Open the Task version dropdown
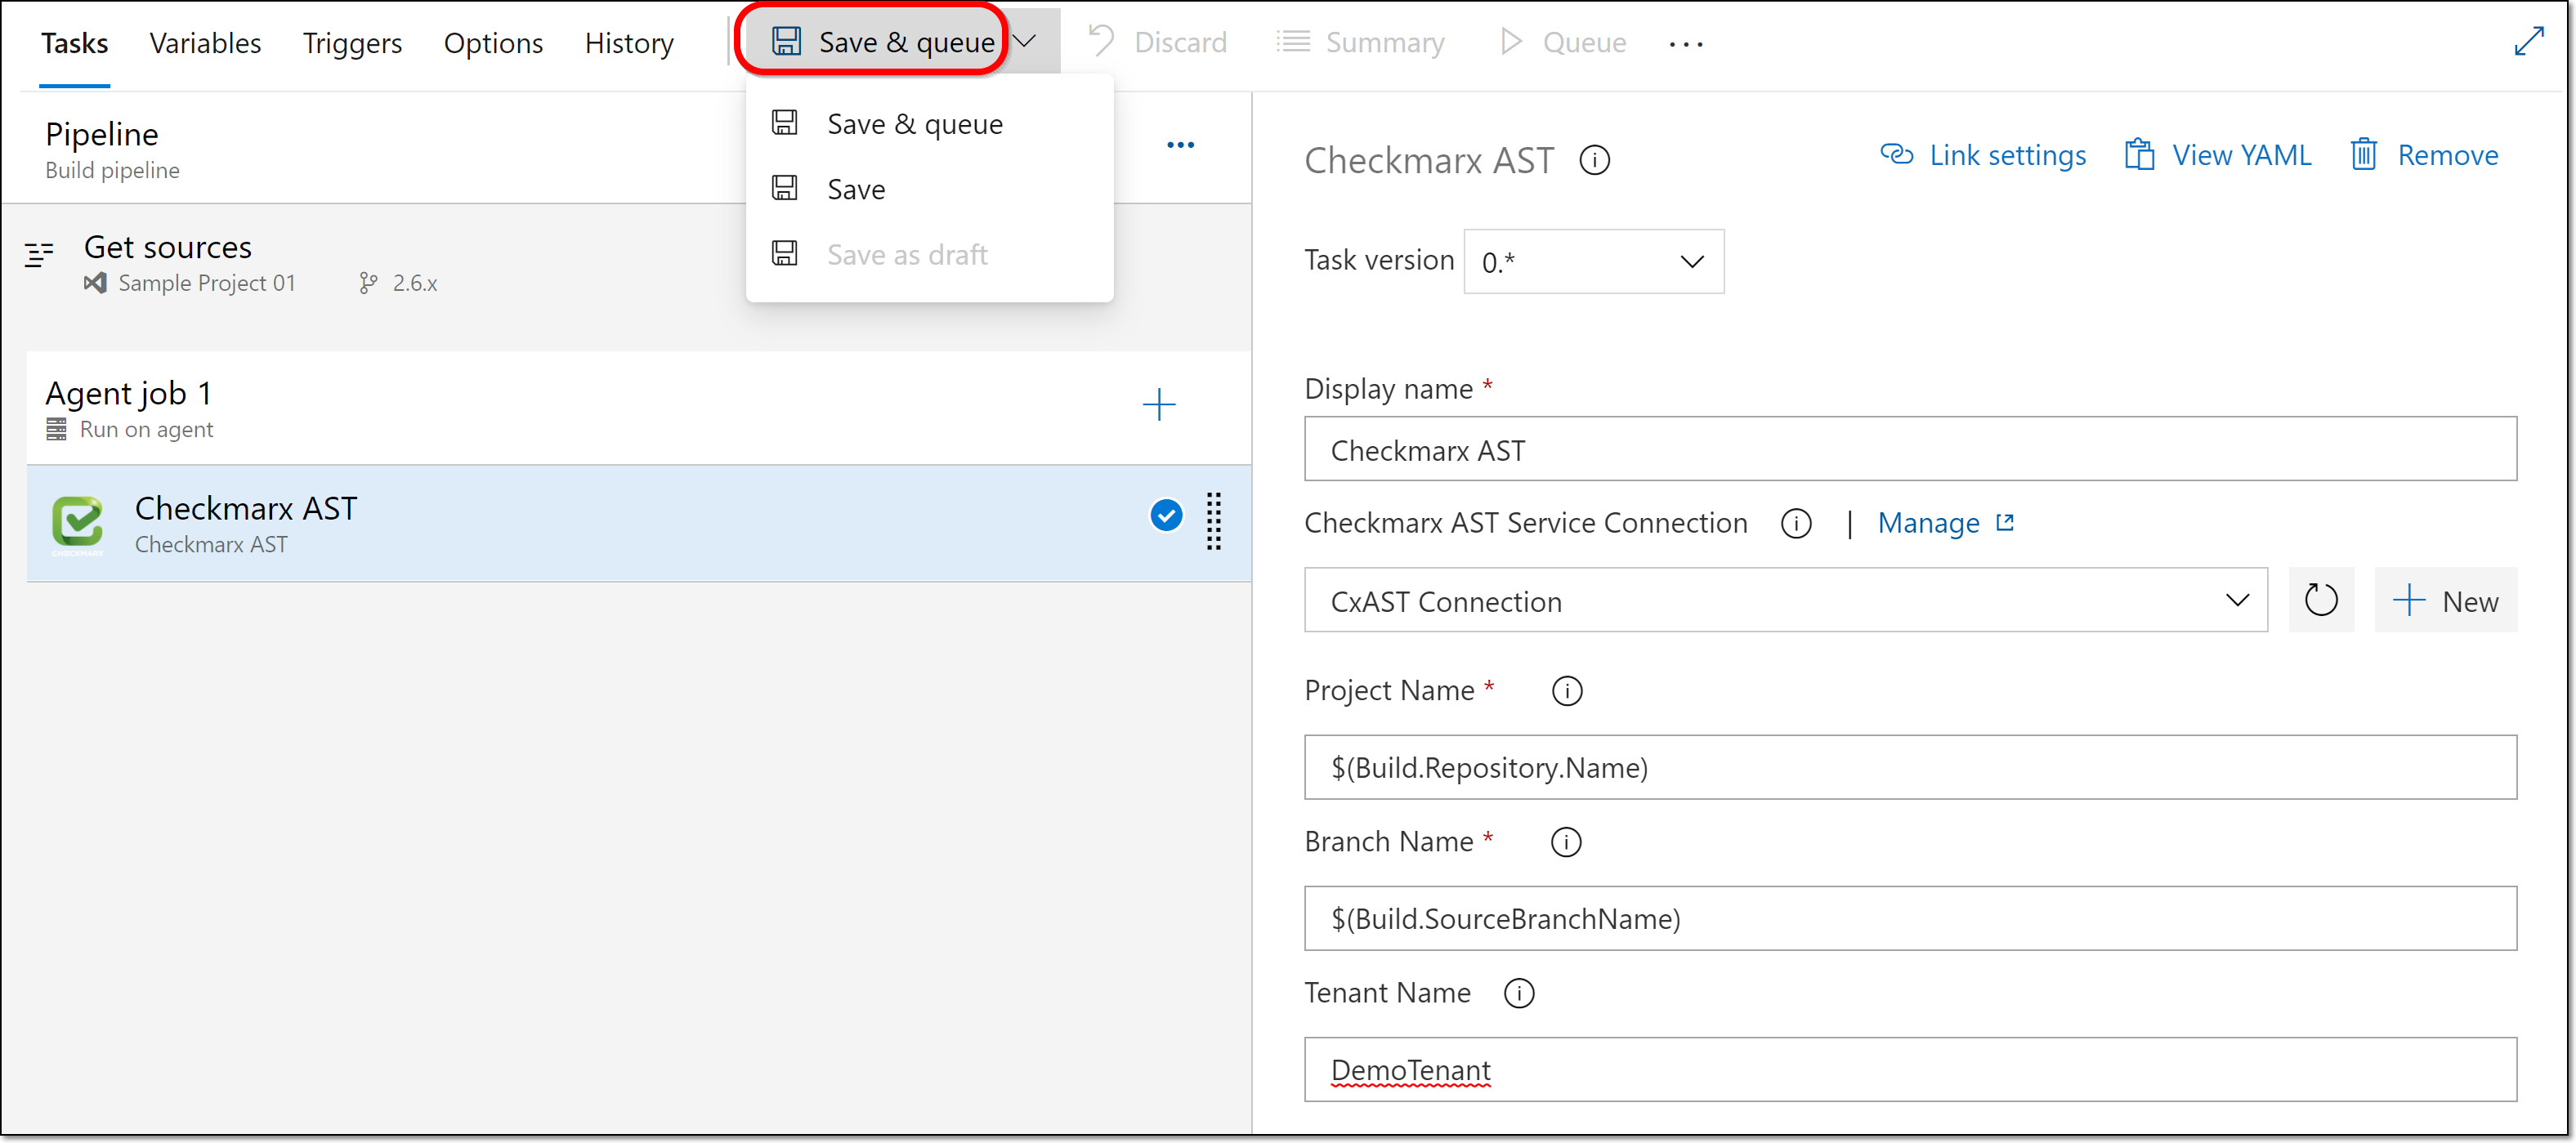This screenshot has width=2576, height=1143. [1593, 262]
